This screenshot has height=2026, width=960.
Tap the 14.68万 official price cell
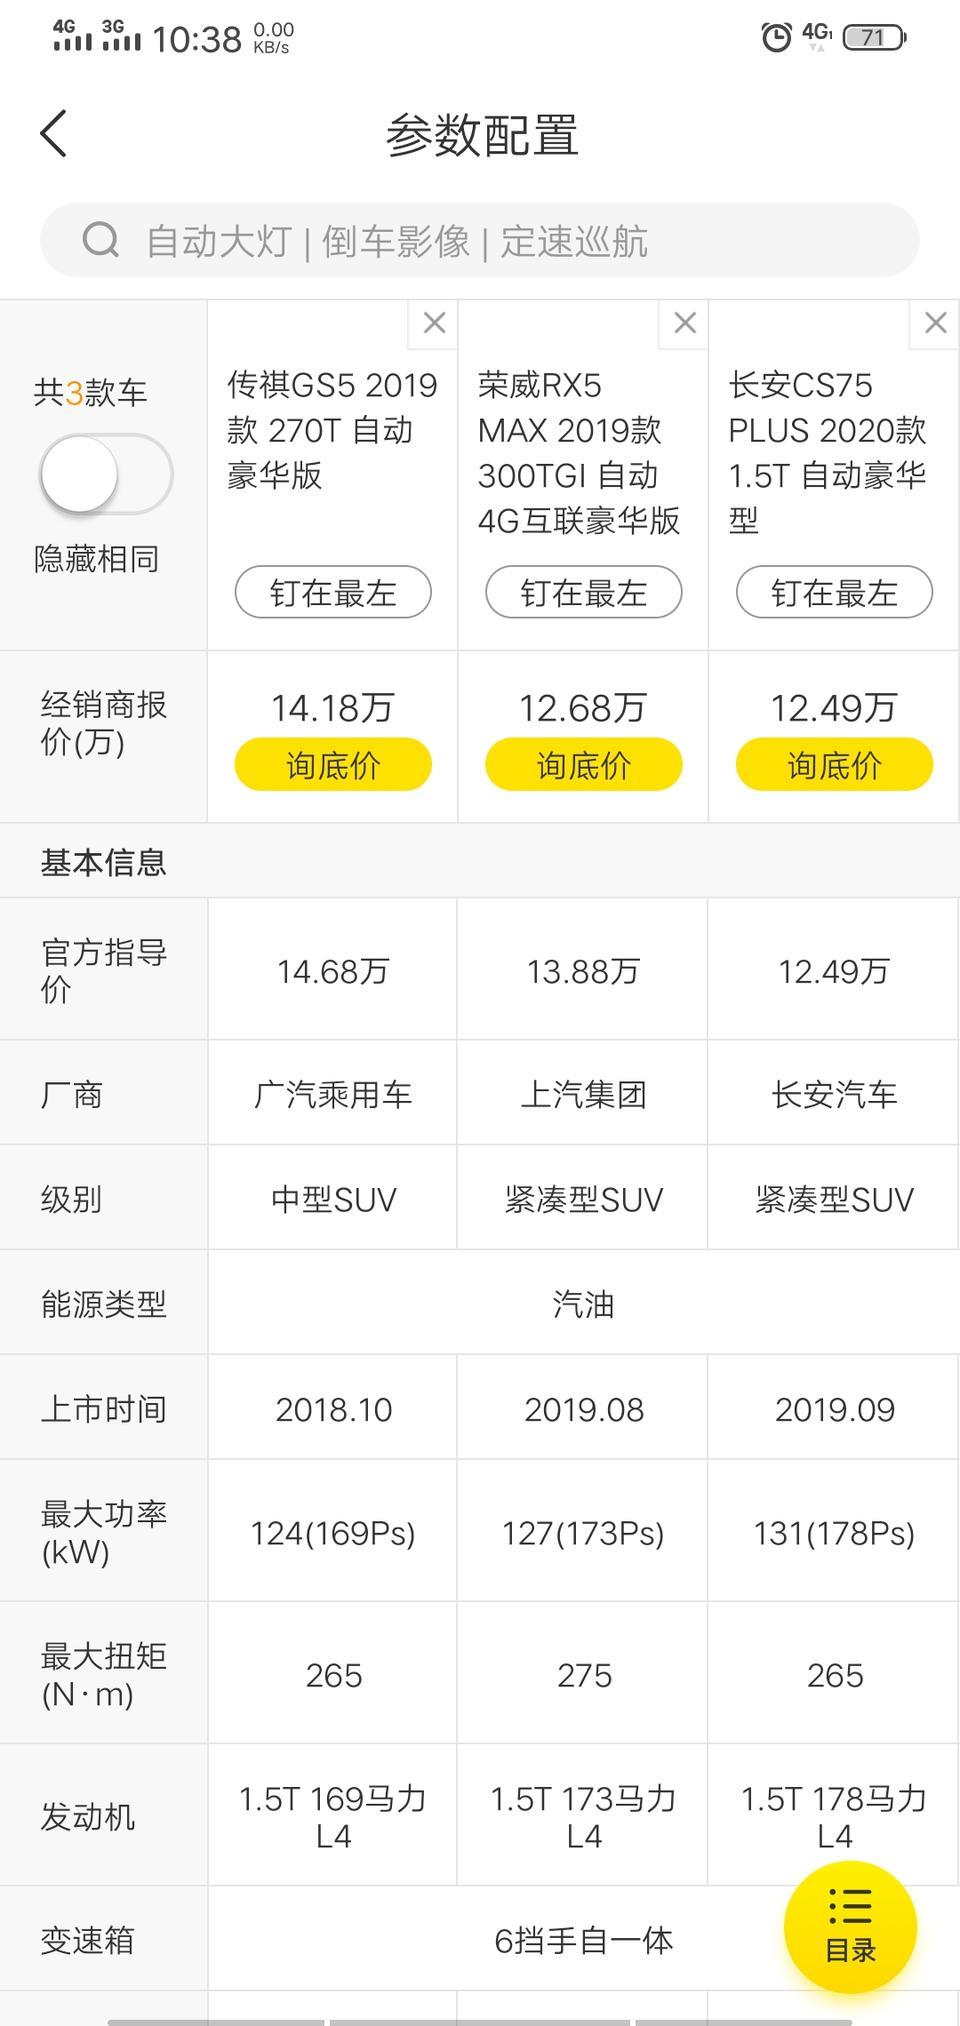tap(333, 970)
